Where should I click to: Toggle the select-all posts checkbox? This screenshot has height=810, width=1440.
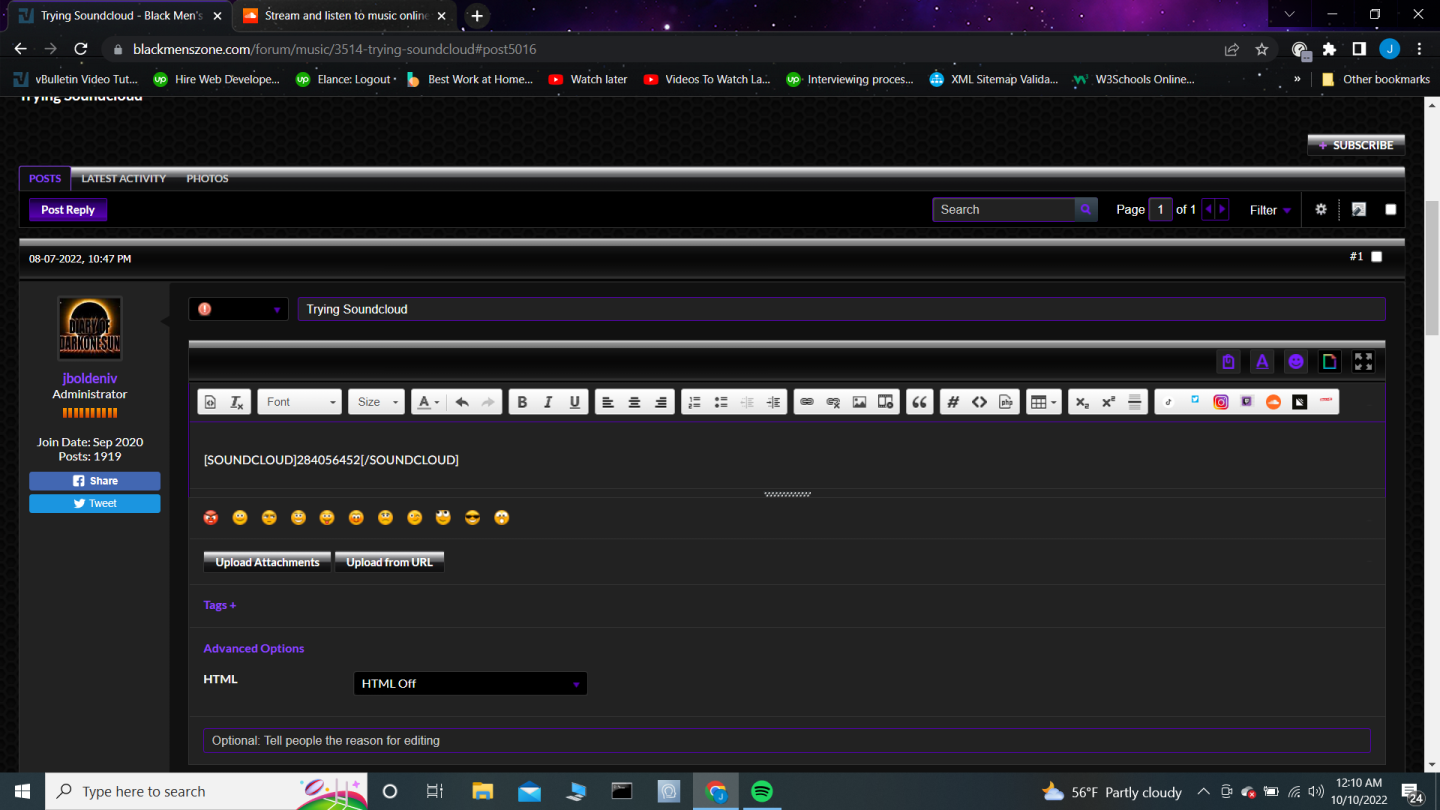[1390, 210]
